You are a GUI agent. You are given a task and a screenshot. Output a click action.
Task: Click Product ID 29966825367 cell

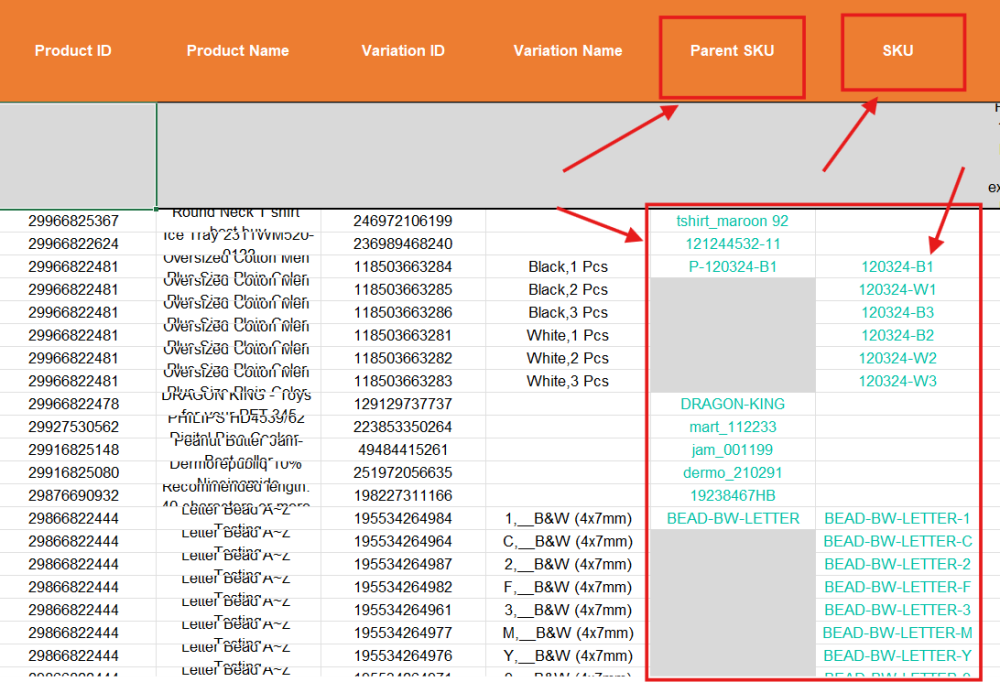point(73,221)
